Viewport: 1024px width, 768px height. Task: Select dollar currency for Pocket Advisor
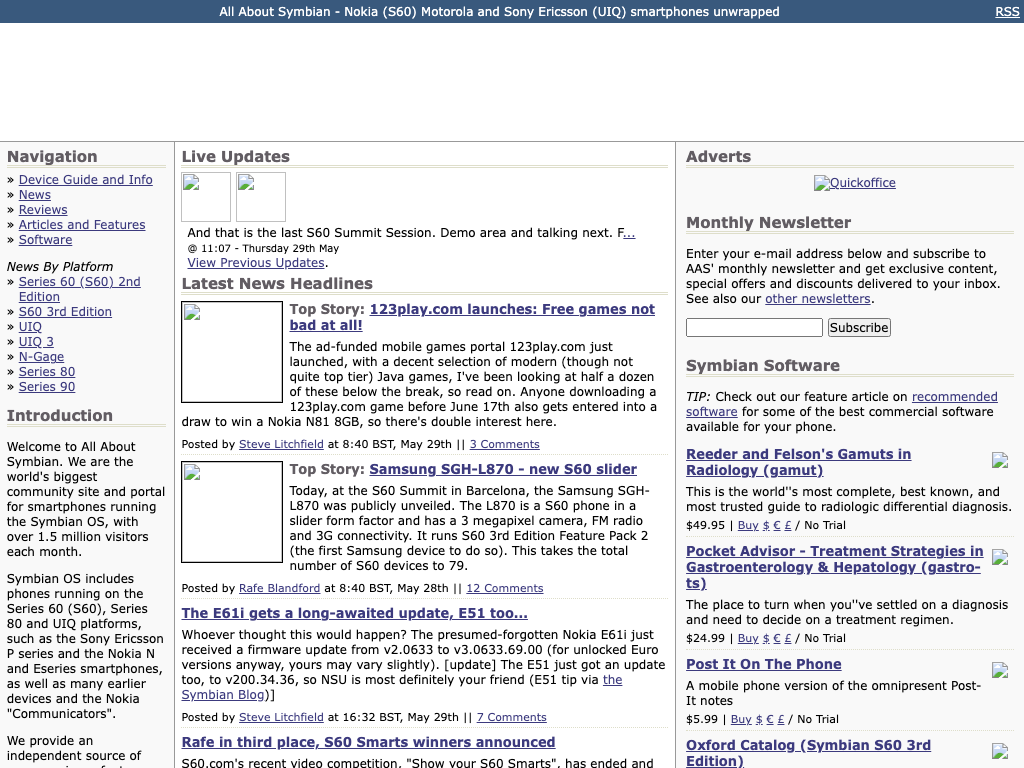pyautogui.click(x=766, y=638)
